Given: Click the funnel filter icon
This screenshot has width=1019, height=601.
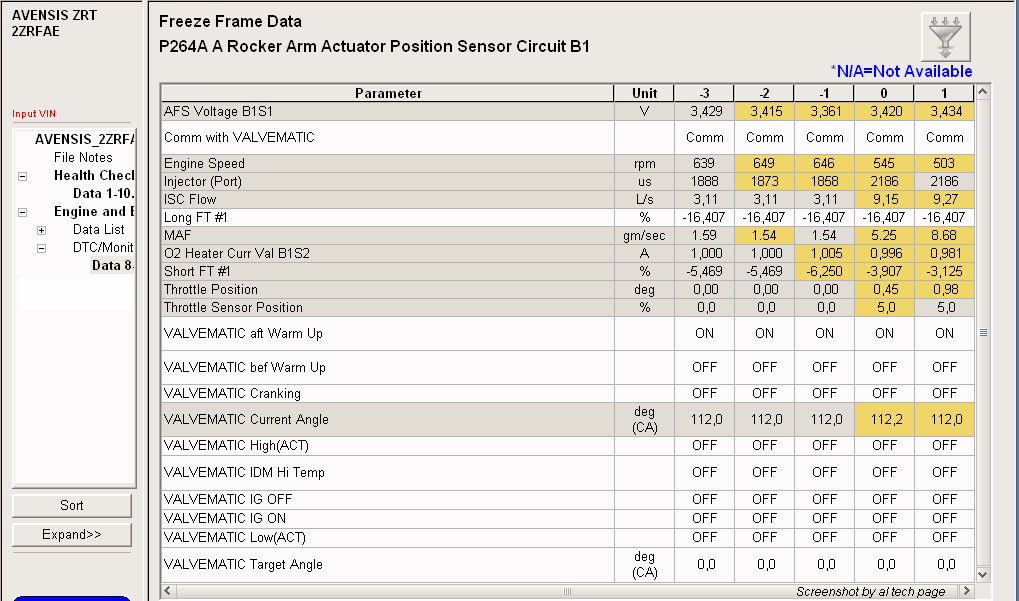Looking at the screenshot, I should coord(944,37).
